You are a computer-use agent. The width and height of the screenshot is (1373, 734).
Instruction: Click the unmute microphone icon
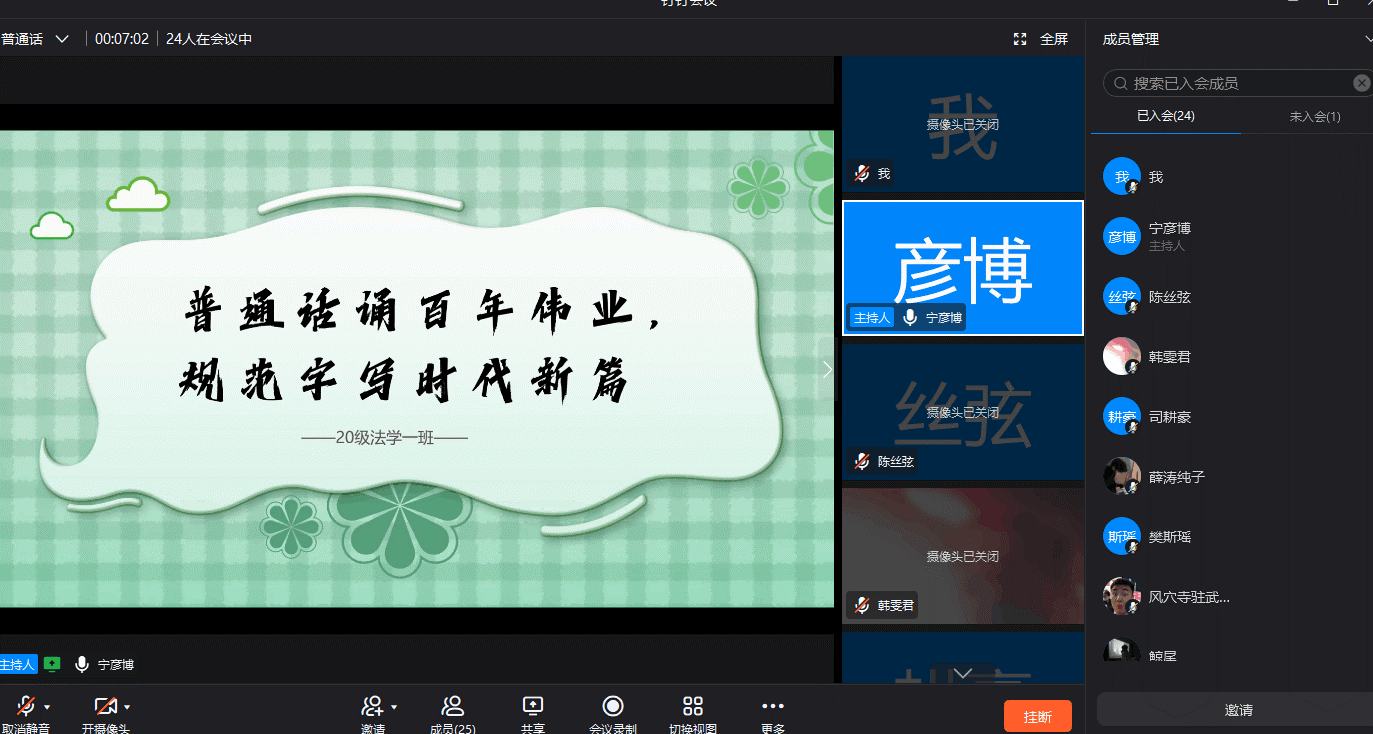[26, 706]
